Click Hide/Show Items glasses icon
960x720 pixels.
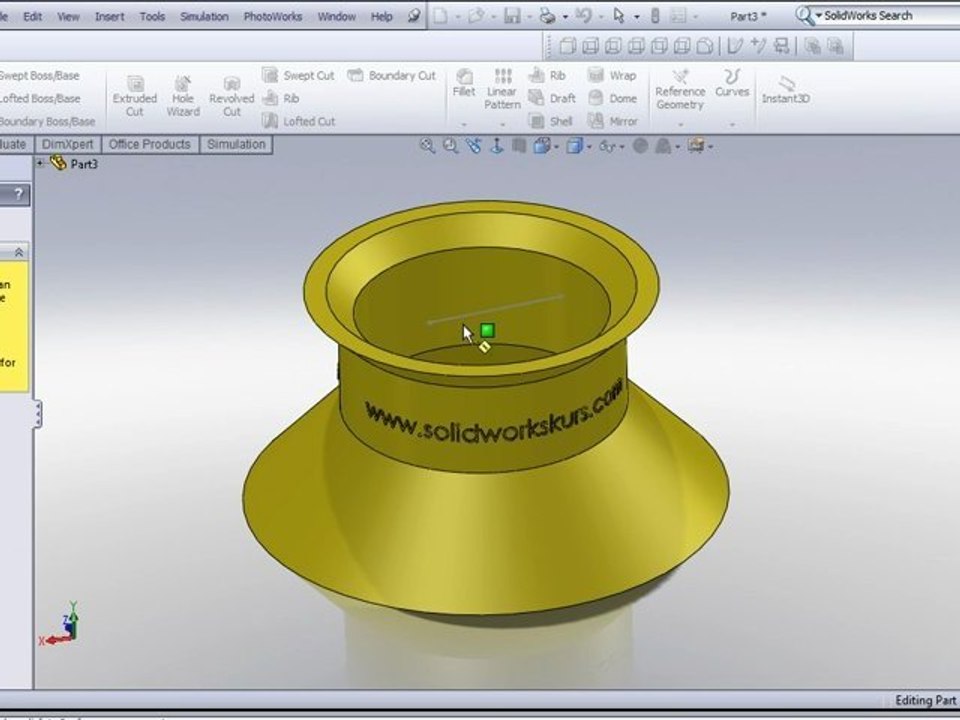(607, 146)
